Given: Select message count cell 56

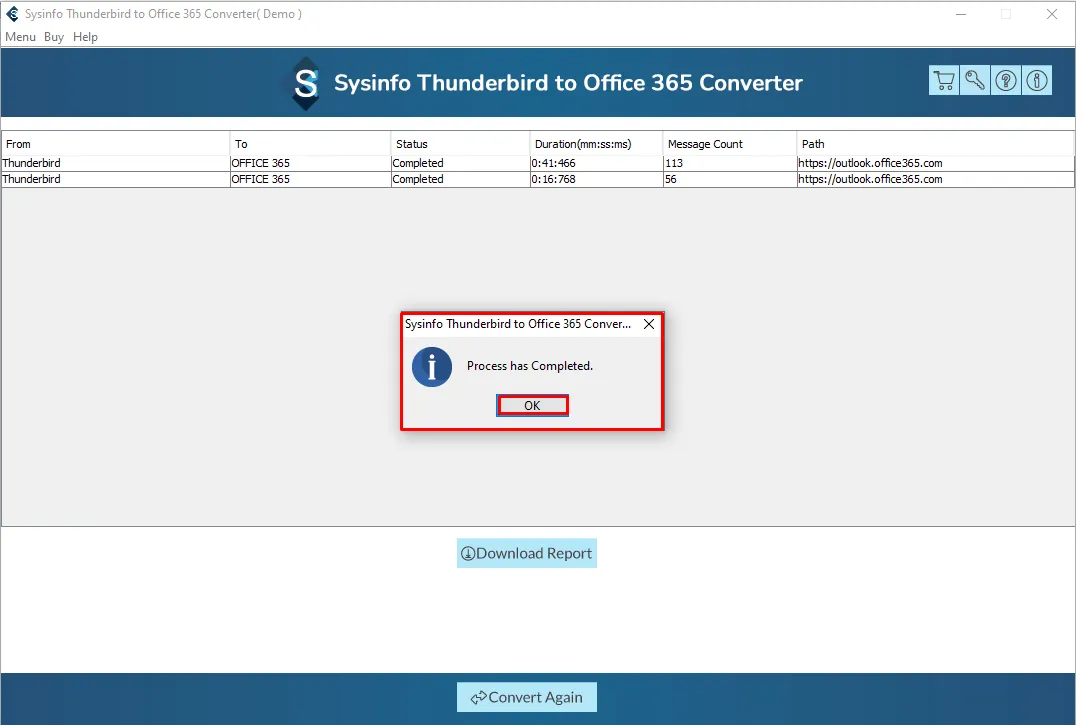Looking at the screenshot, I should point(730,179).
